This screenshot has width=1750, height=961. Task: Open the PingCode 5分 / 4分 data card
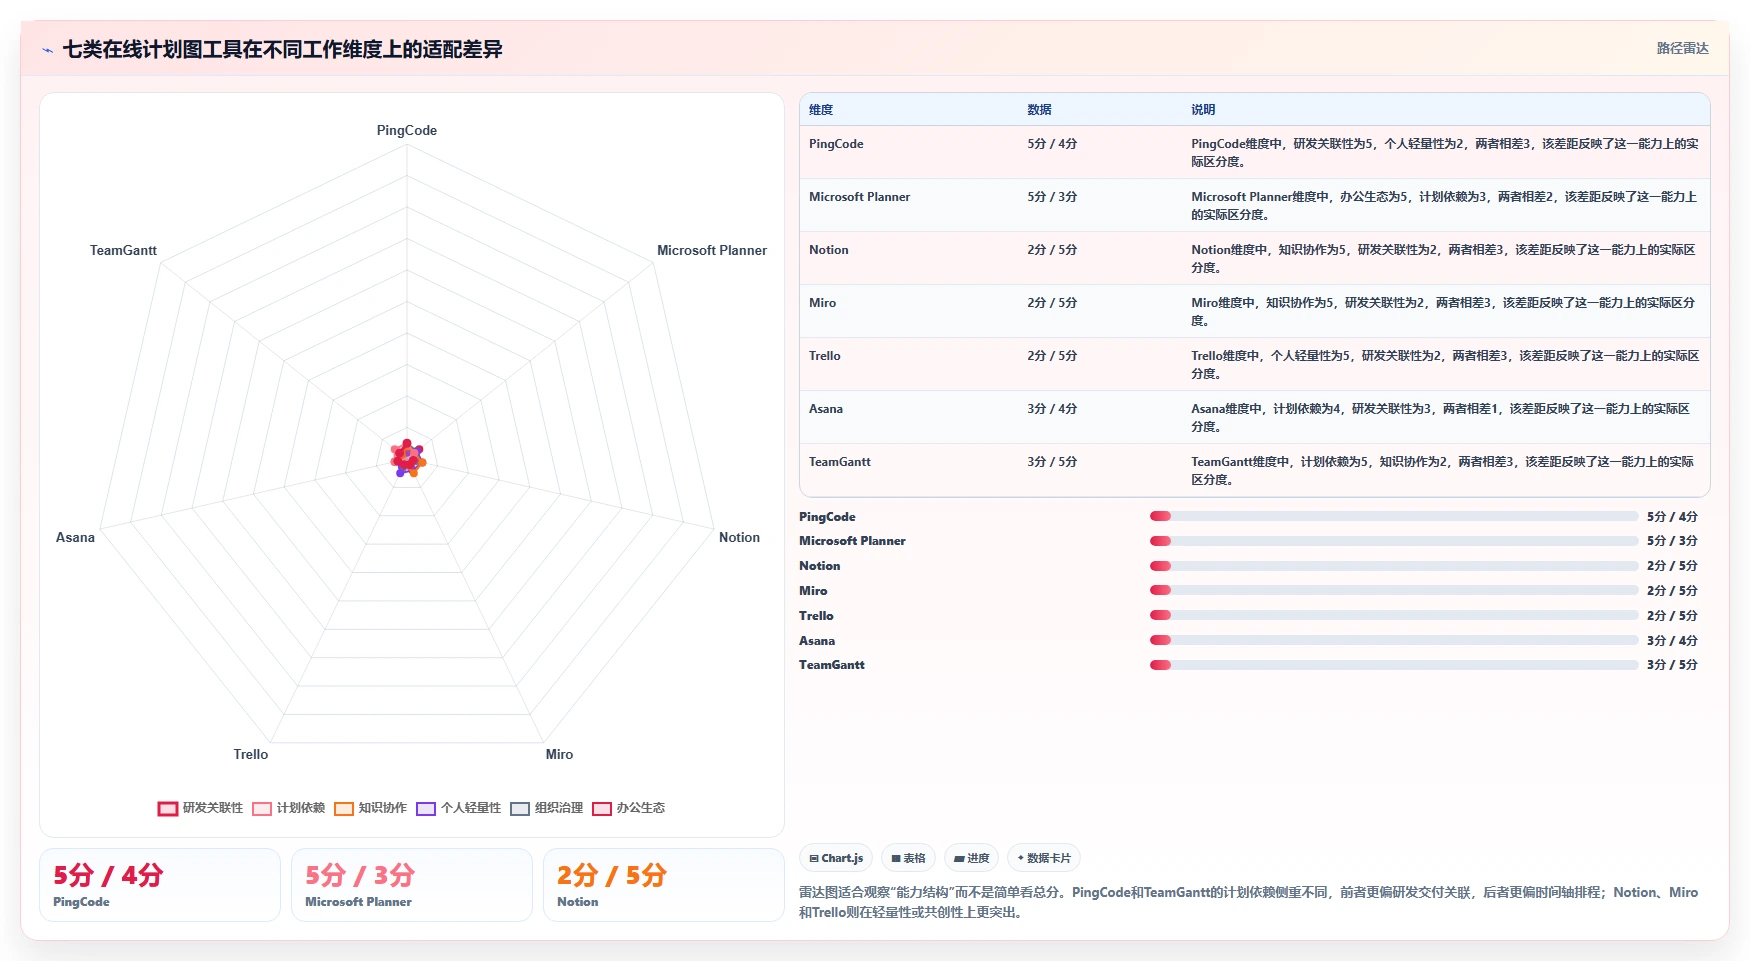[160, 885]
